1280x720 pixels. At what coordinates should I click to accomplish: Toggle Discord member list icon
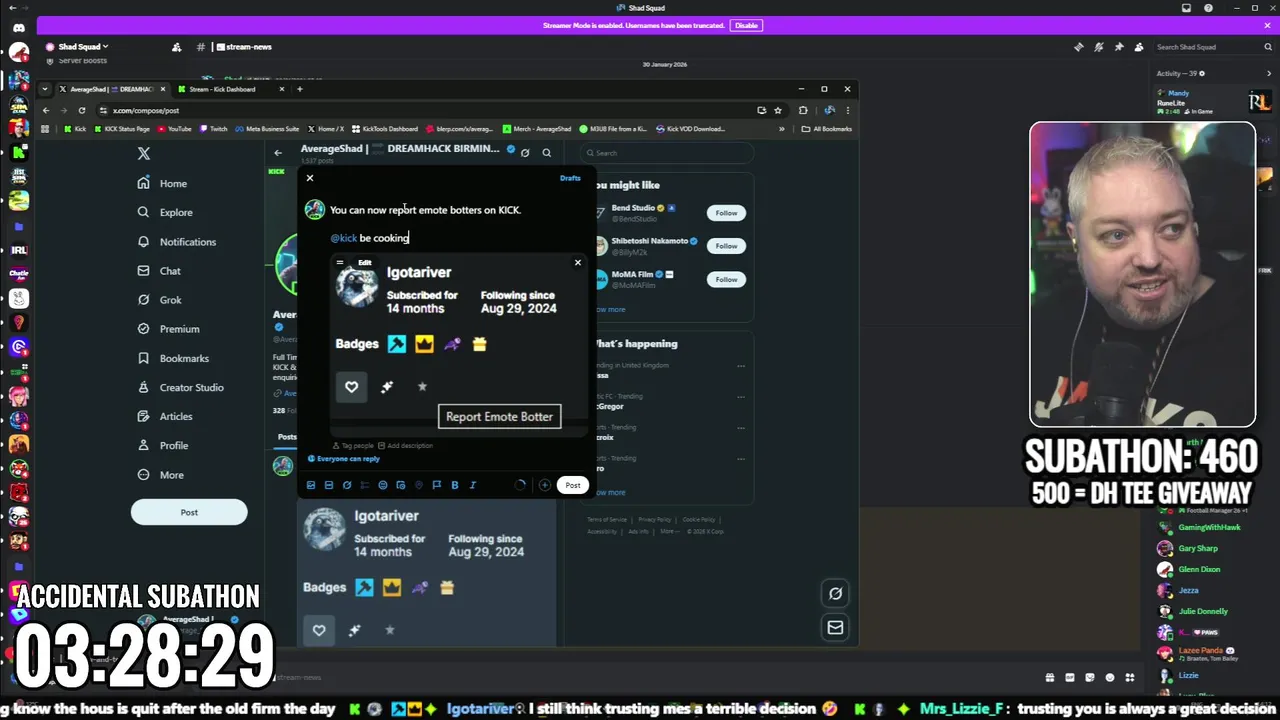point(1138,47)
